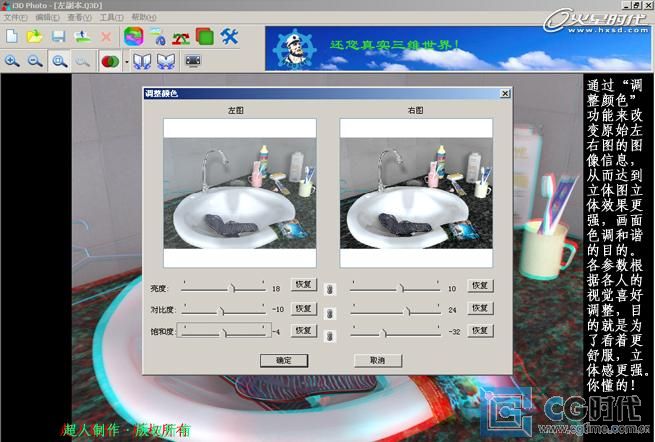Open settings via wrench and screwdriver icon

tap(229, 36)
